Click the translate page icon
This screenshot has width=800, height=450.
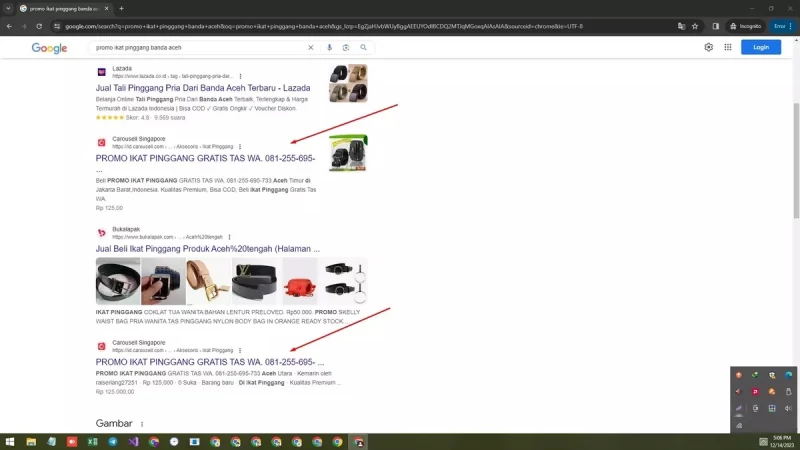[x=681, y=26]
